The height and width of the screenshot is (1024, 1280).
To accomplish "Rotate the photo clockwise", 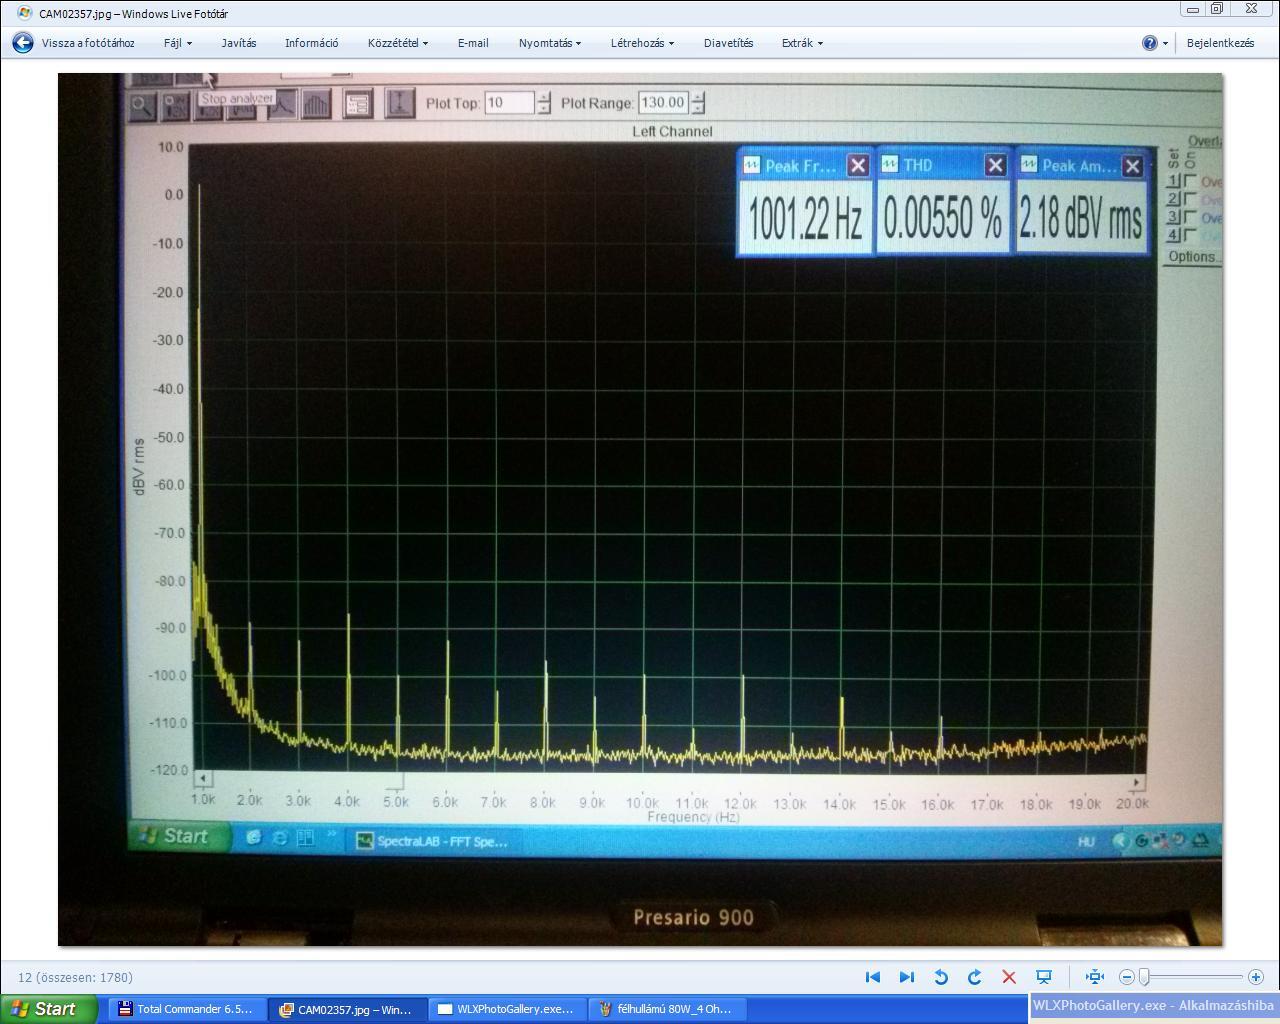I will tap(975, 977).
